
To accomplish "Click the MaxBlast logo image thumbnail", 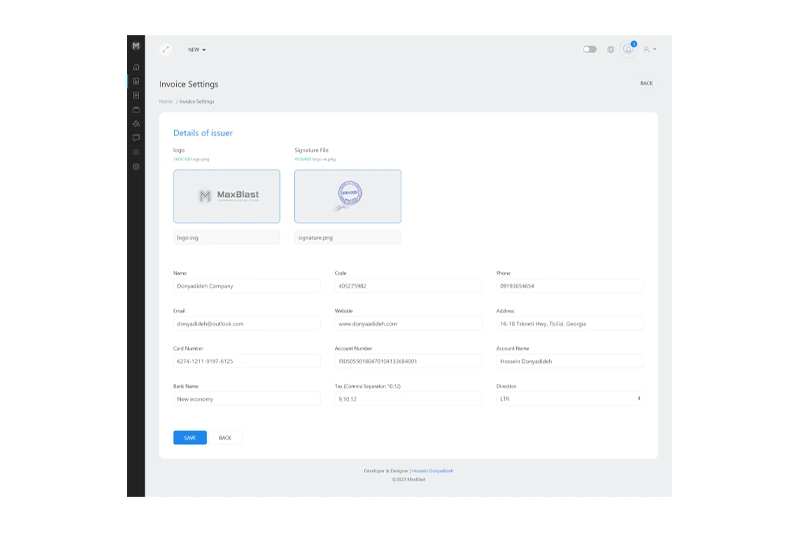I will [x=227, y=196].
